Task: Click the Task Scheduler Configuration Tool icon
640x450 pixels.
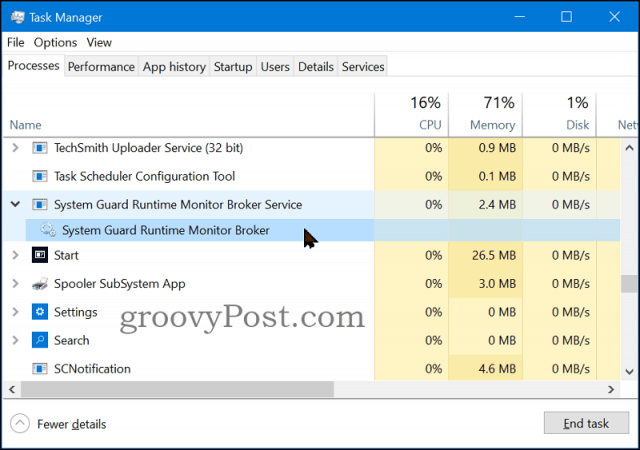Action: [41, 176]
